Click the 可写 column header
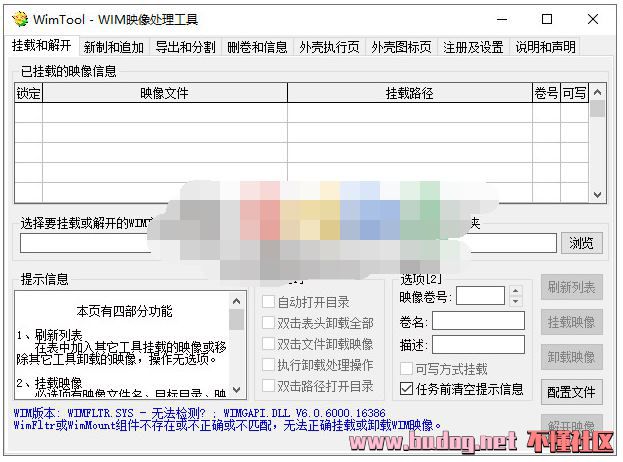623x462 pixels. (574, 93)
